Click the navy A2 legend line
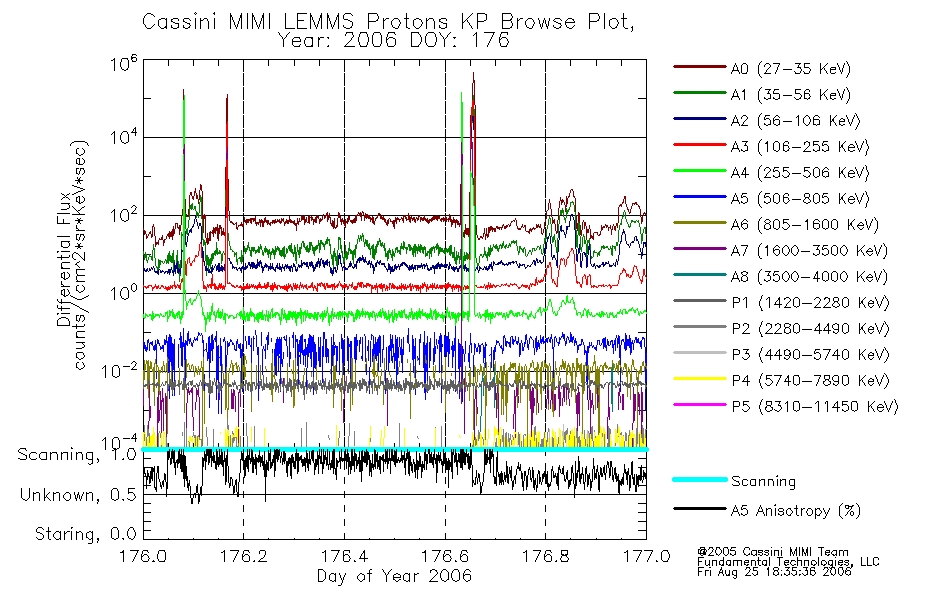This screenshot has width=950, height=600. pos(700,119)
